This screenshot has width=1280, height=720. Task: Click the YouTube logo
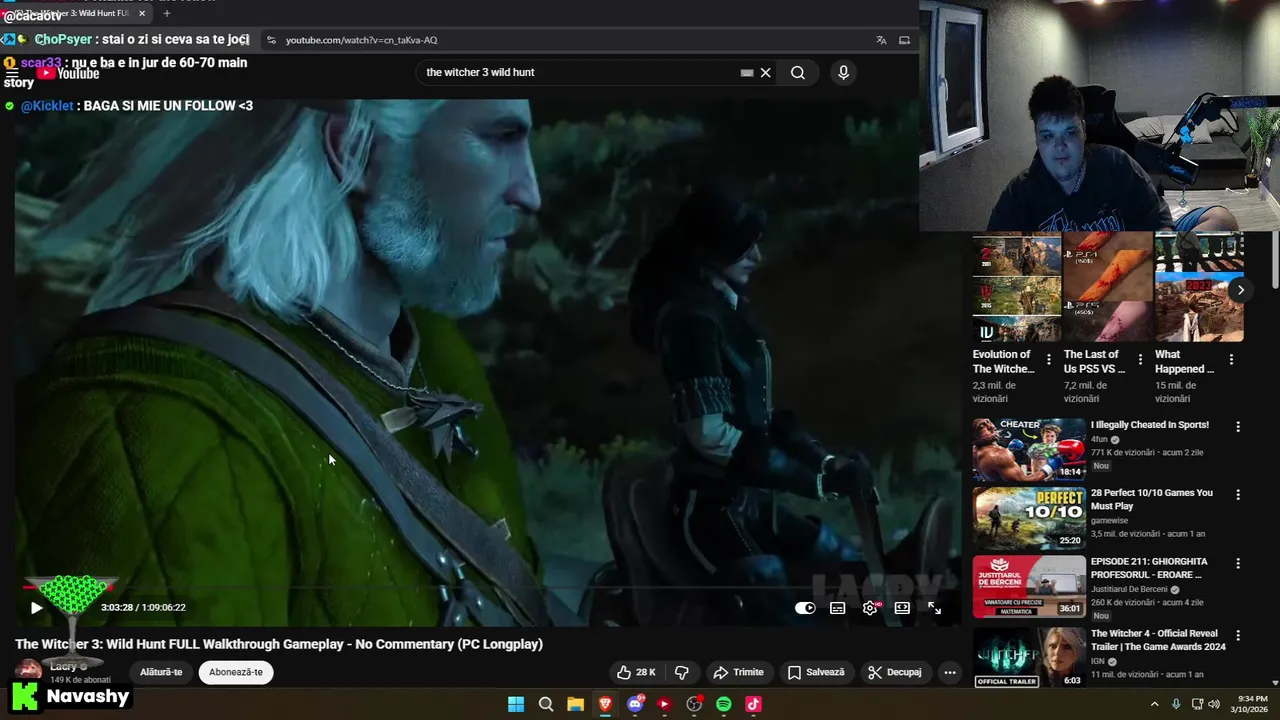pyautogui.click(x=68, y=73)
